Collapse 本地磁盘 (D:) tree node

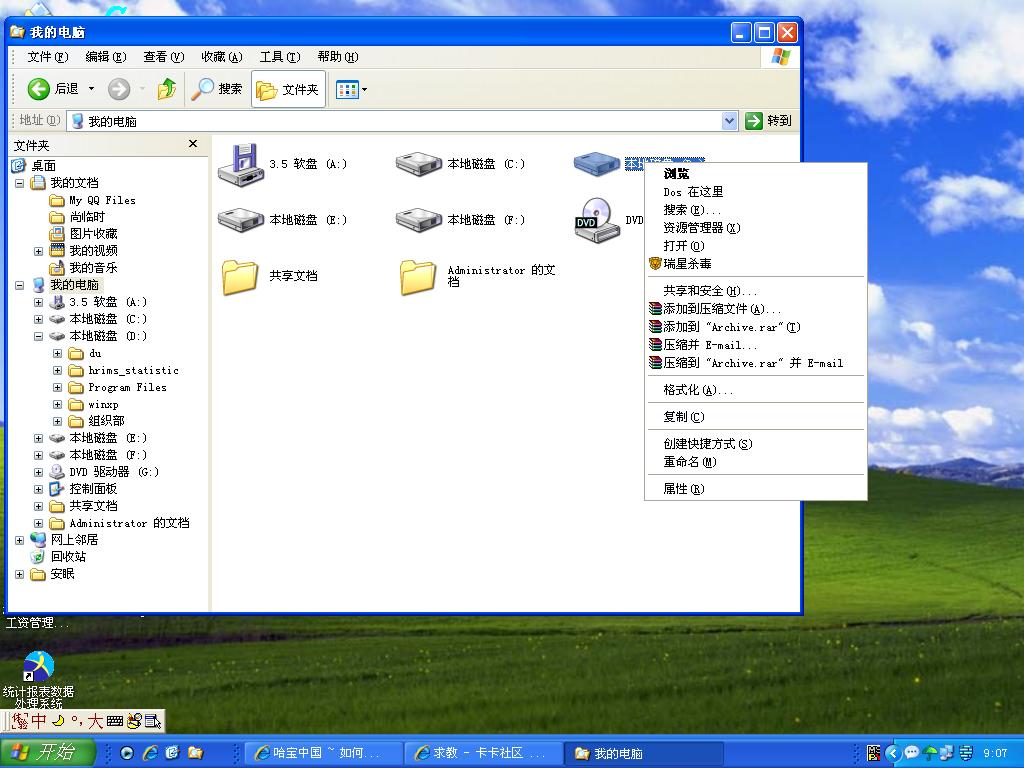tap(39, 336)
